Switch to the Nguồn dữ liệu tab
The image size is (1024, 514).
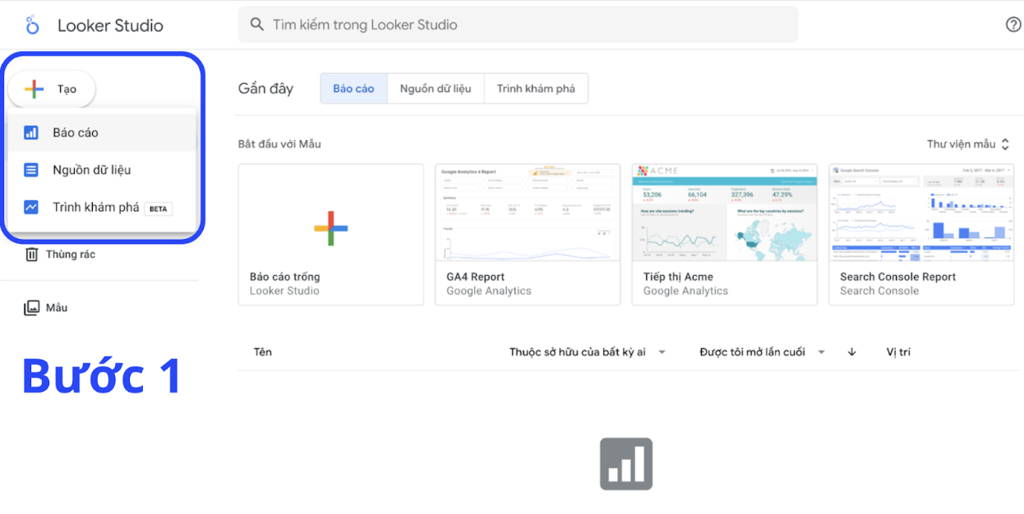436,88
